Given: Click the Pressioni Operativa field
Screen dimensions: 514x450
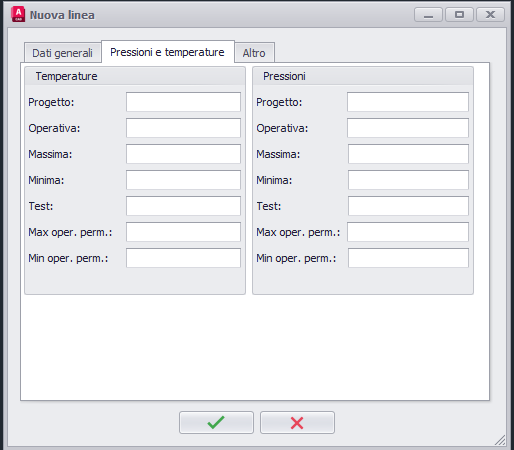Looking at the screenshot, I should pyautogui.click(x=408, y=128).
